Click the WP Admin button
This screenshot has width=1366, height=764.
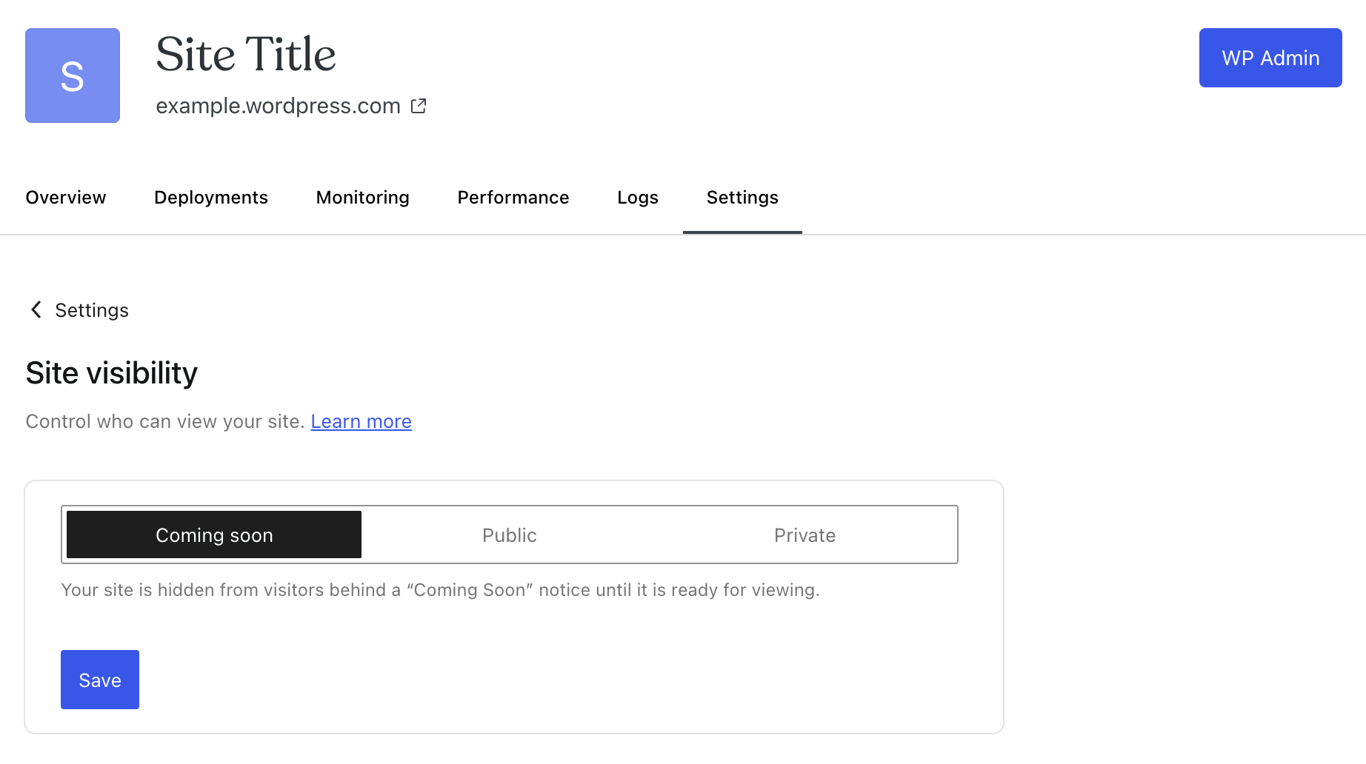pos(1270,57)
